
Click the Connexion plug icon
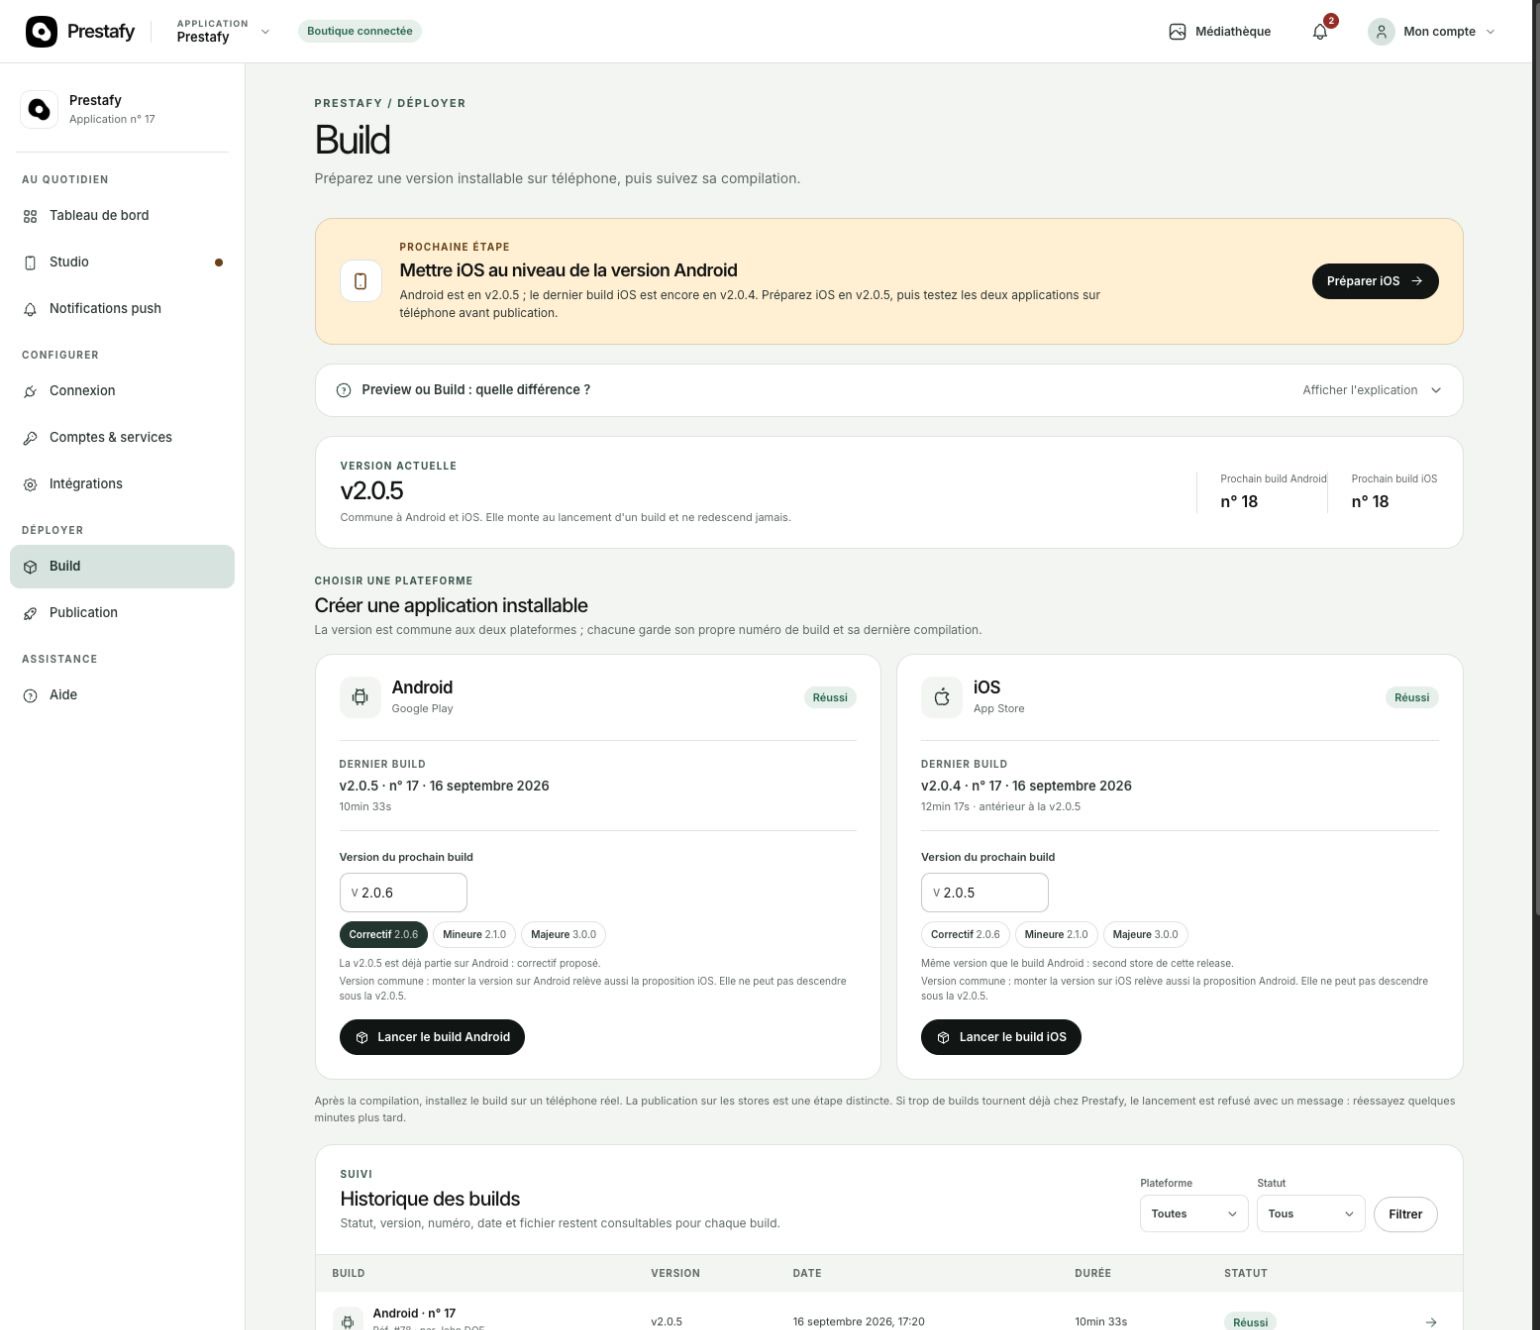[x=30, y=391]
